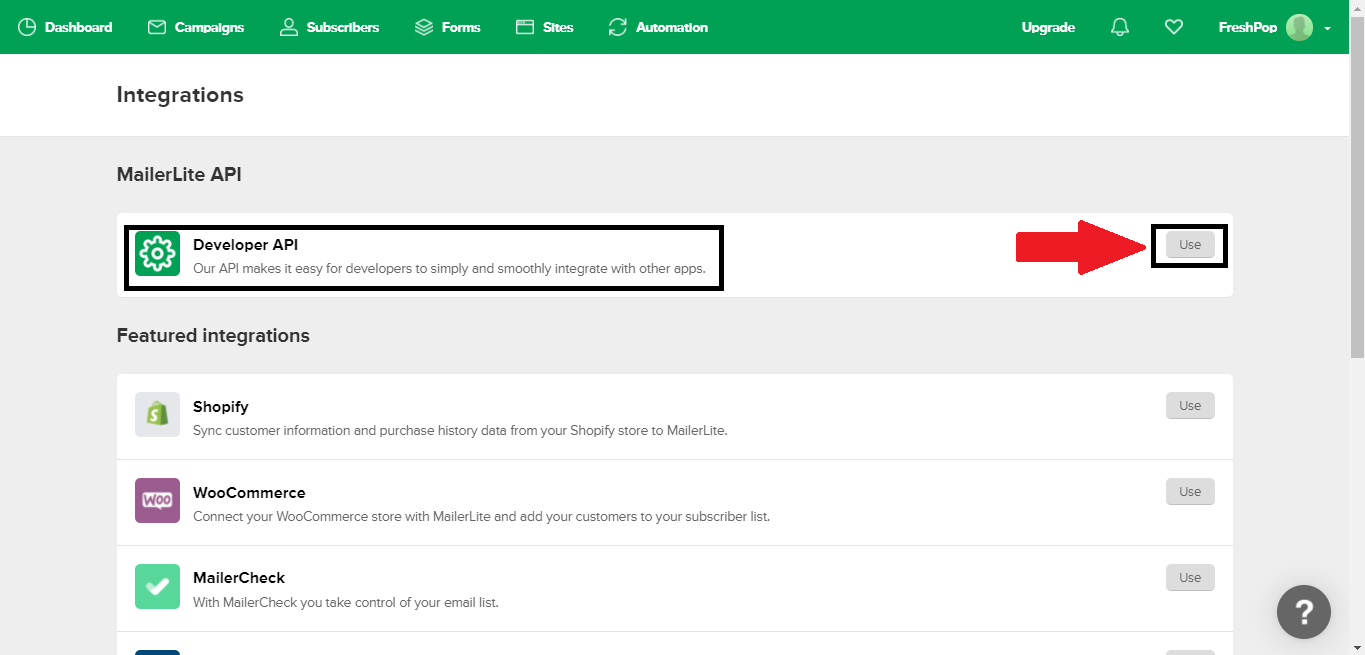The image size is (1365, 655).
Task: Open the Subscribers section
Action: [329, 27]
